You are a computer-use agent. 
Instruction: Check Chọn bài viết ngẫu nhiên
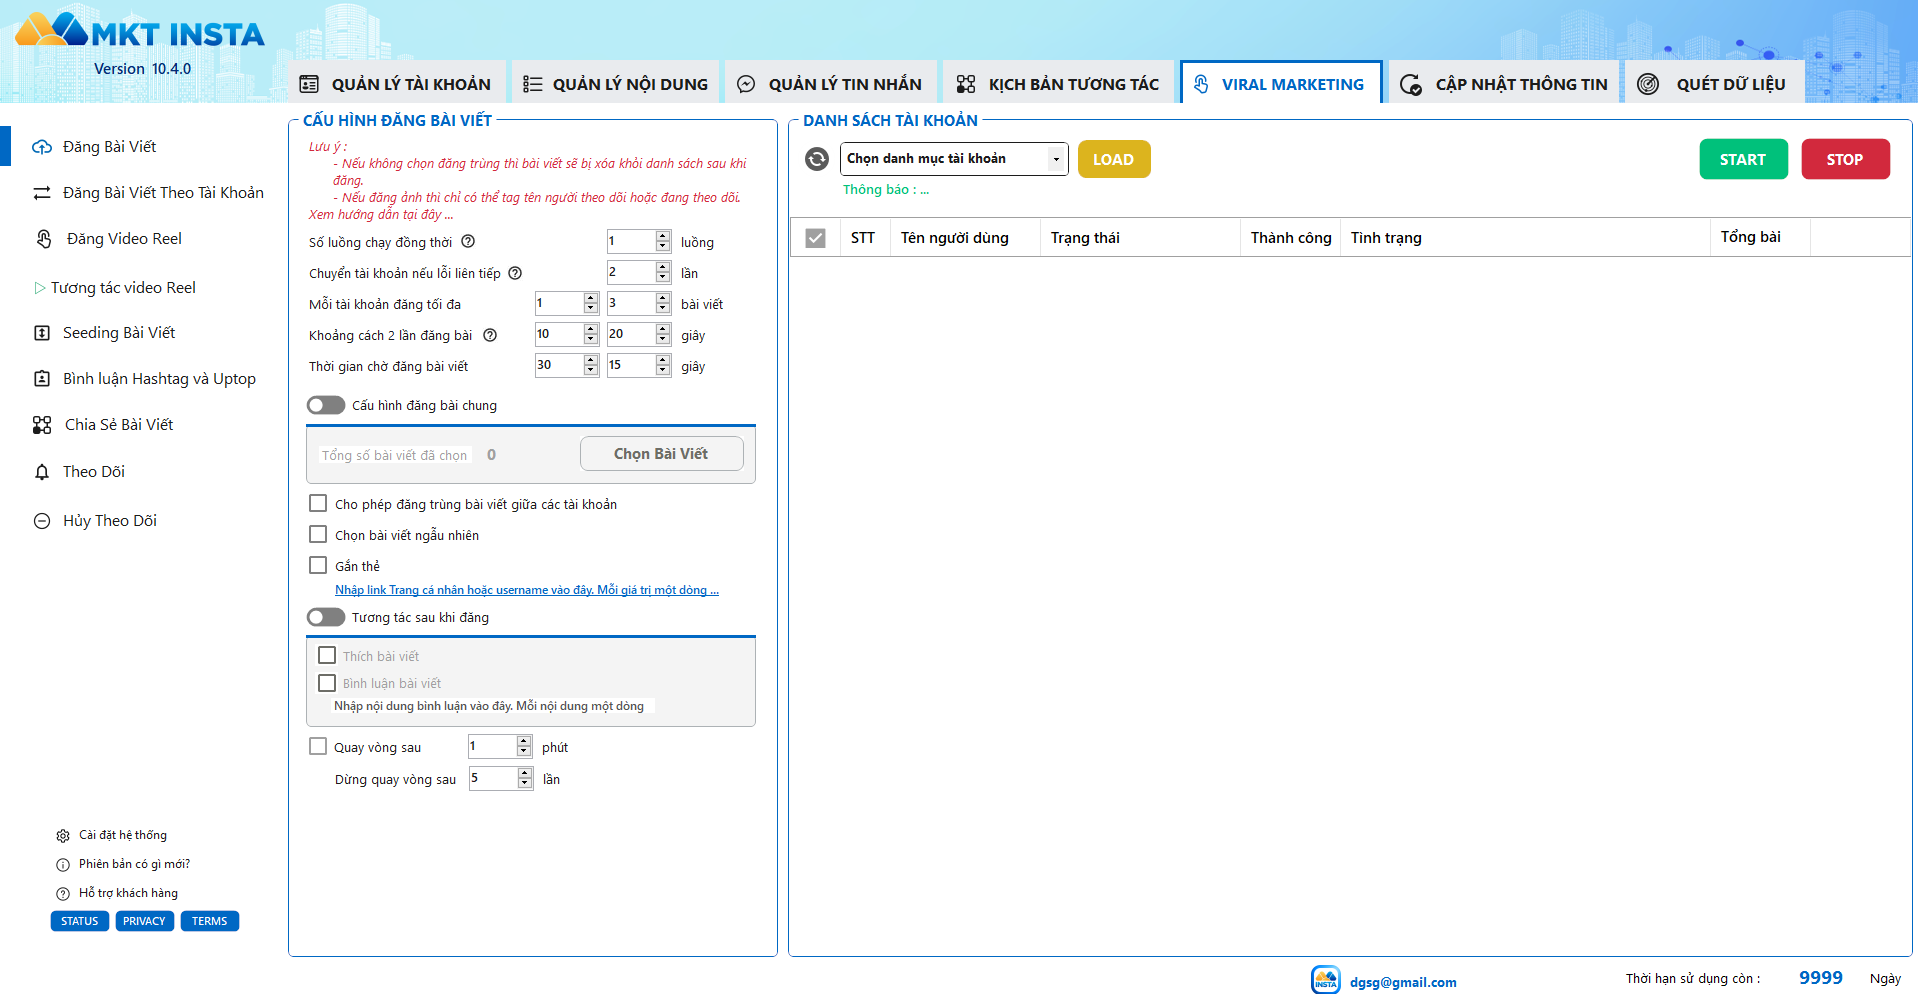(318, 534)
